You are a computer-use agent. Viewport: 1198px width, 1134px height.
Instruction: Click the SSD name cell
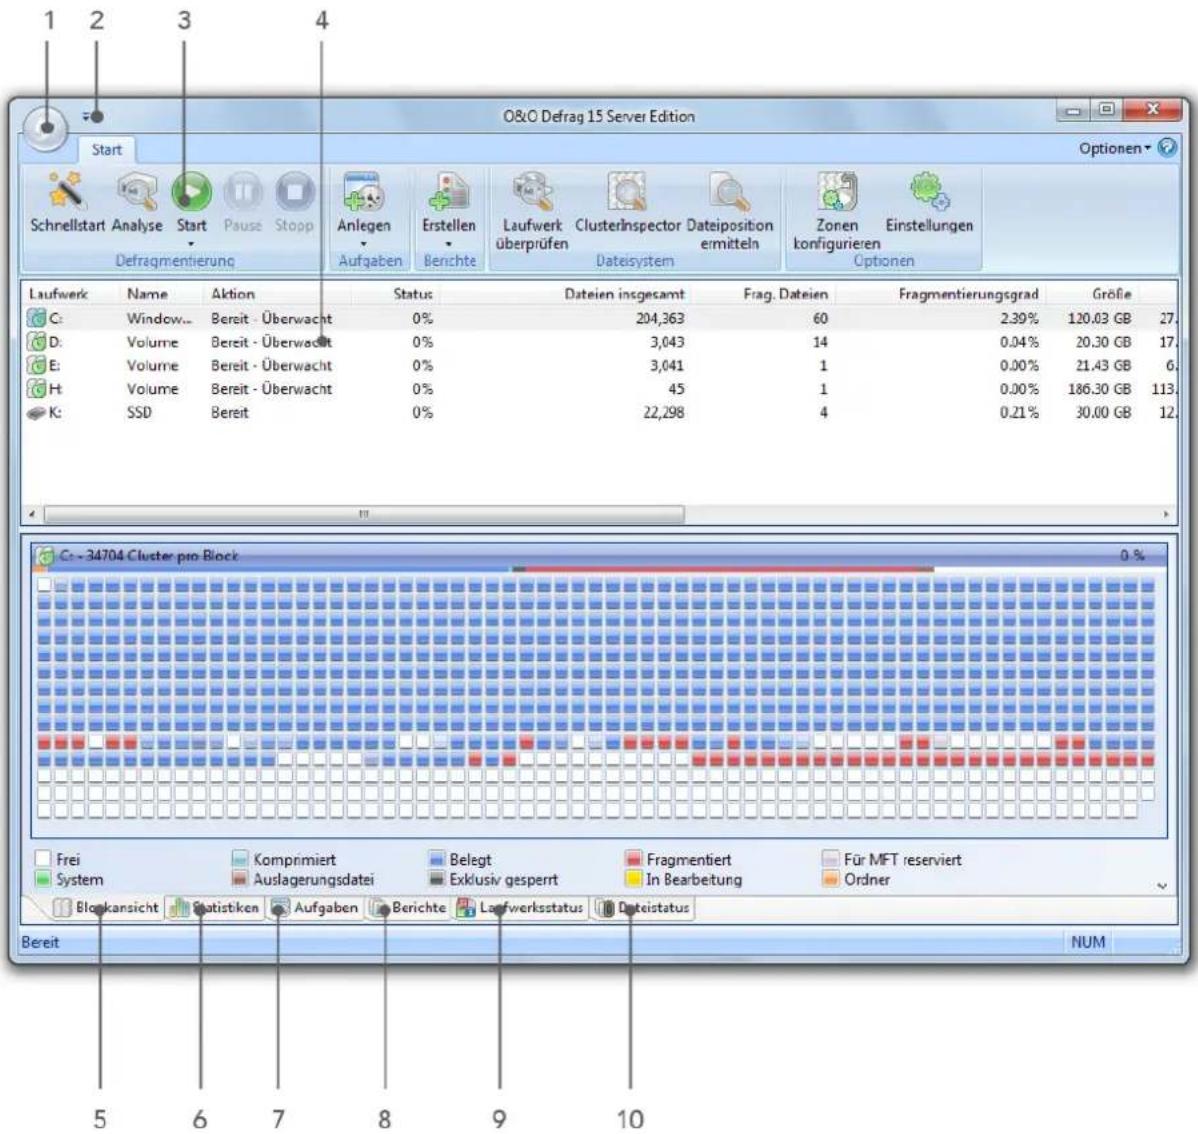click(139, 413)
